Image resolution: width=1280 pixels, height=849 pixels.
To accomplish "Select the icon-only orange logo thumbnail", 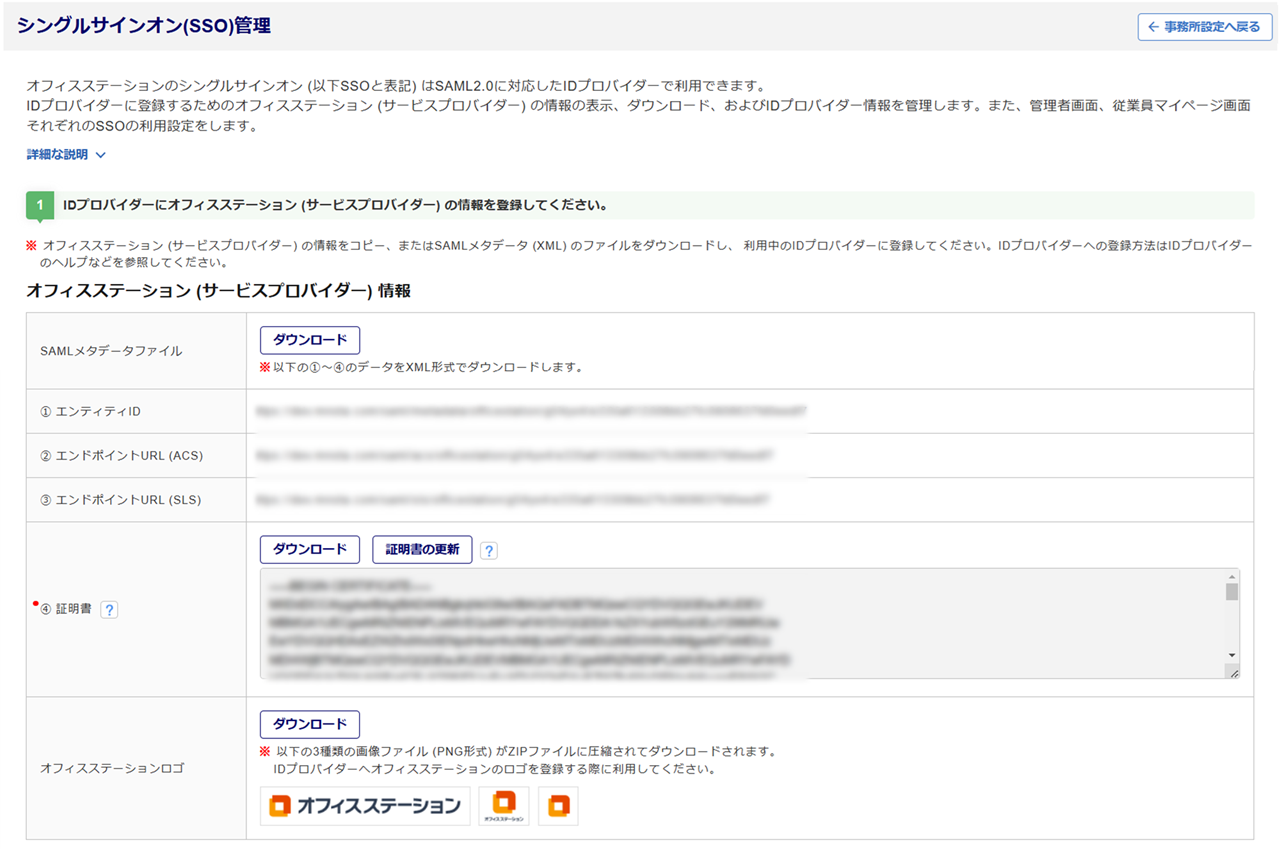I will pos(558,806).
